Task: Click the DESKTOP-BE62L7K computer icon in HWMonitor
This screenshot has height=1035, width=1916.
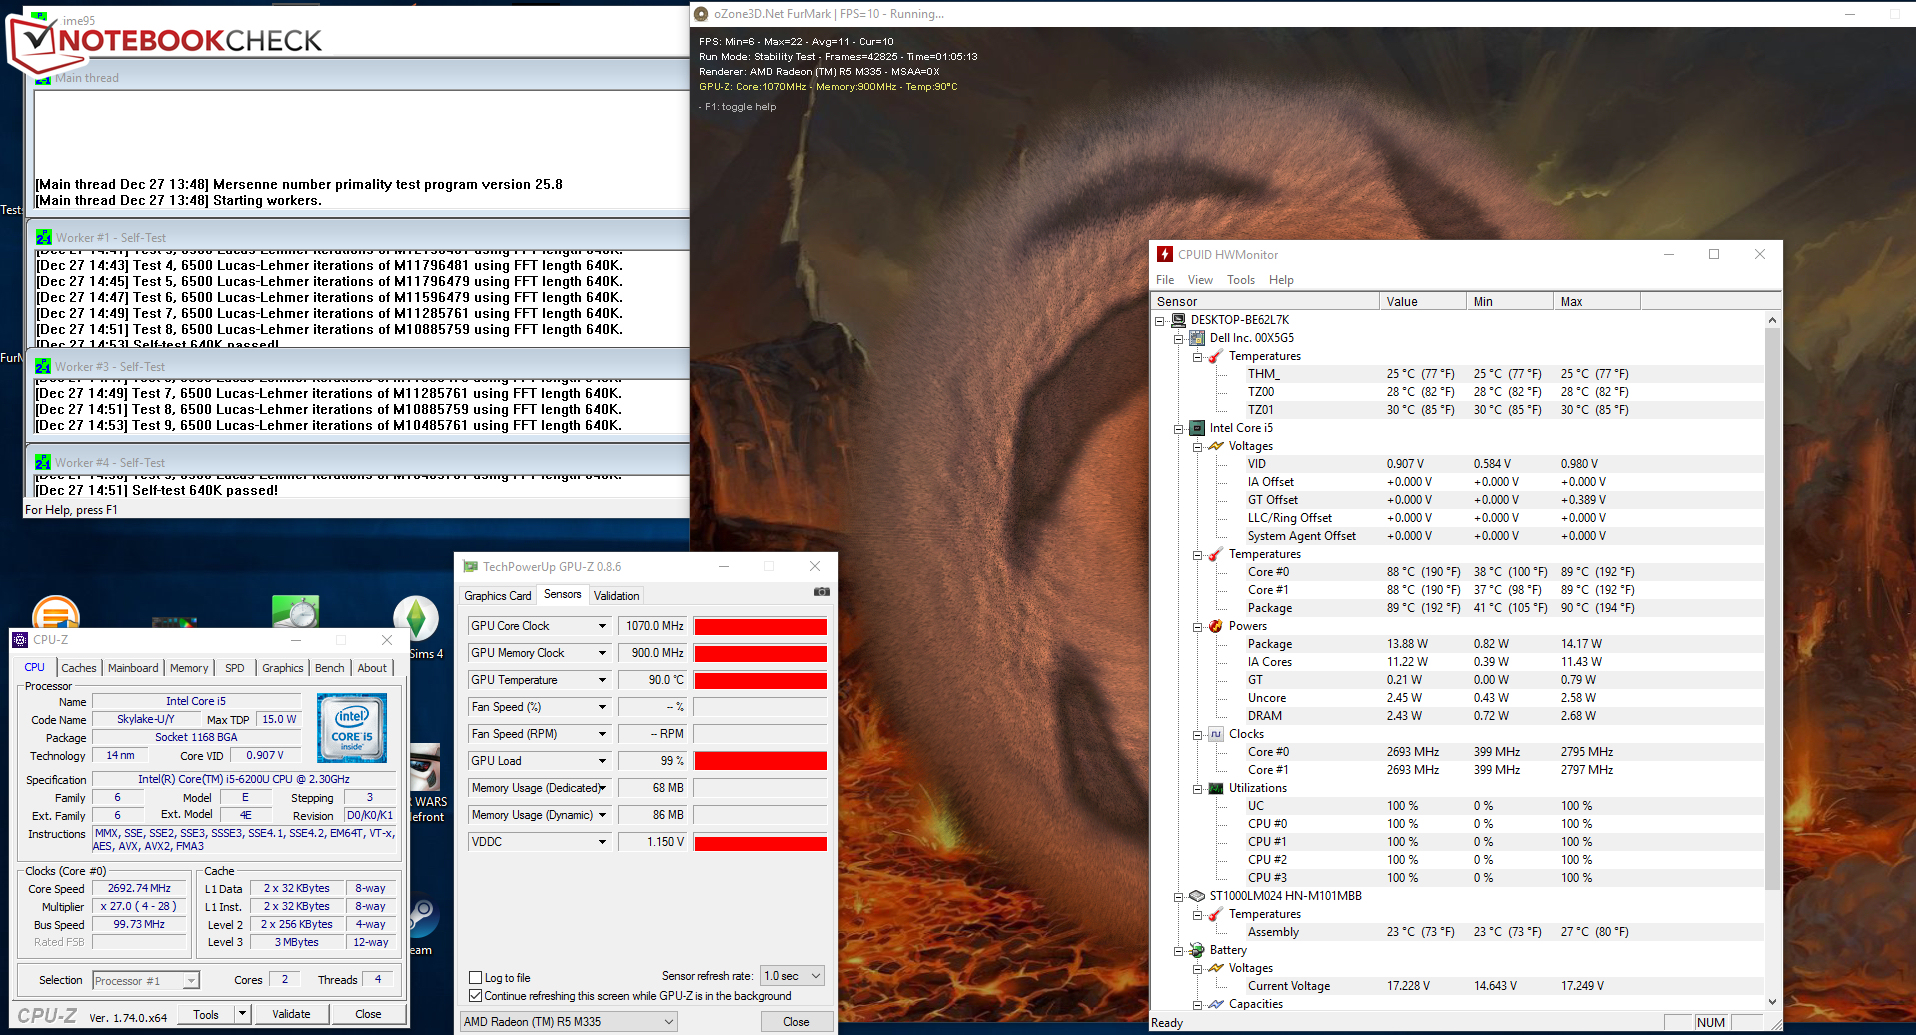Action: point(1179,320)
